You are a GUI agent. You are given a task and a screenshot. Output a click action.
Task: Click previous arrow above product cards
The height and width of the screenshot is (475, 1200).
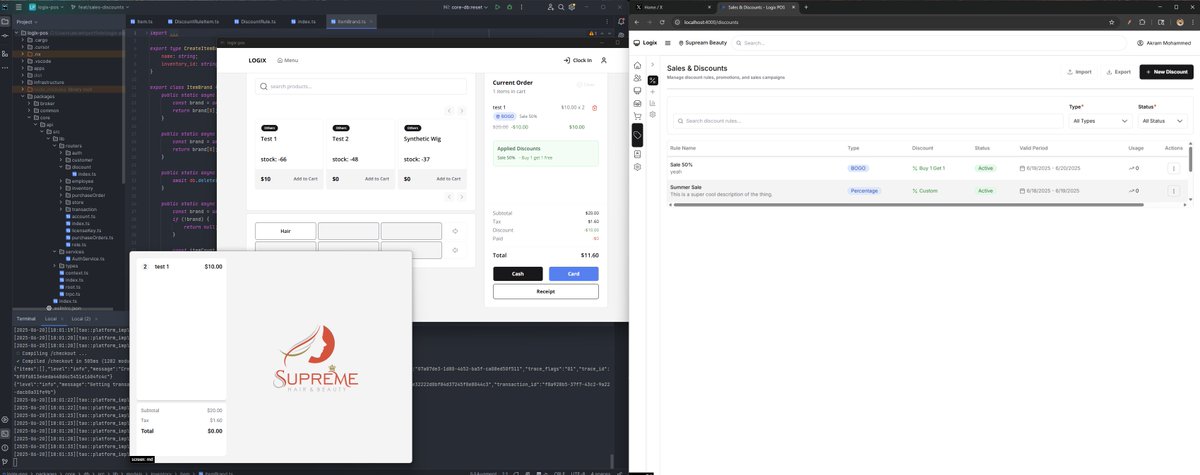449,110
